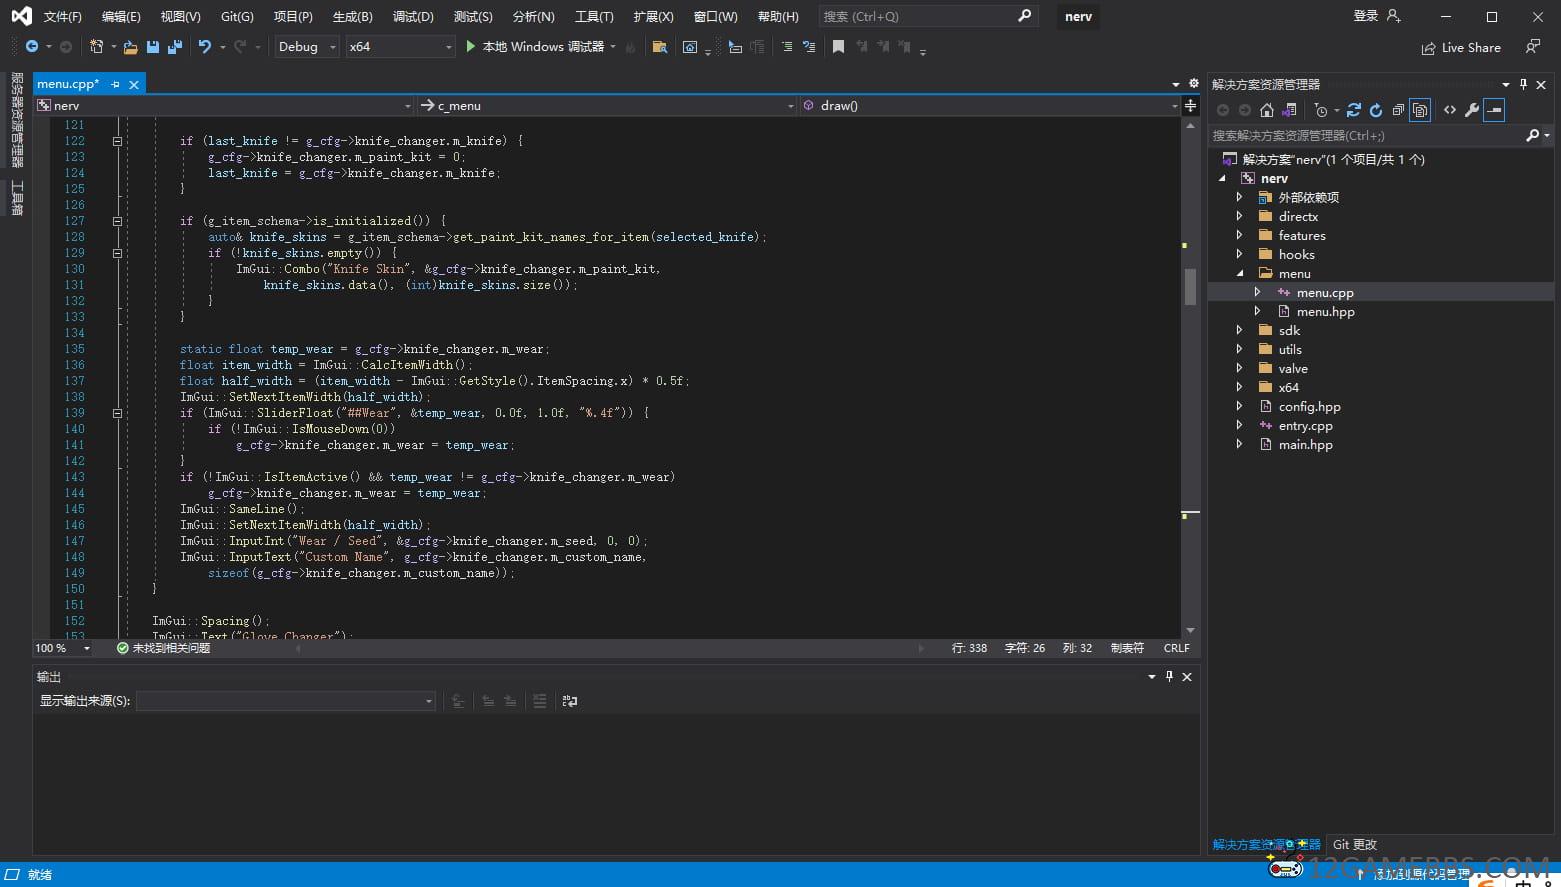
Task: Collapse code block at line 122
Action: [x=117, y=141]
